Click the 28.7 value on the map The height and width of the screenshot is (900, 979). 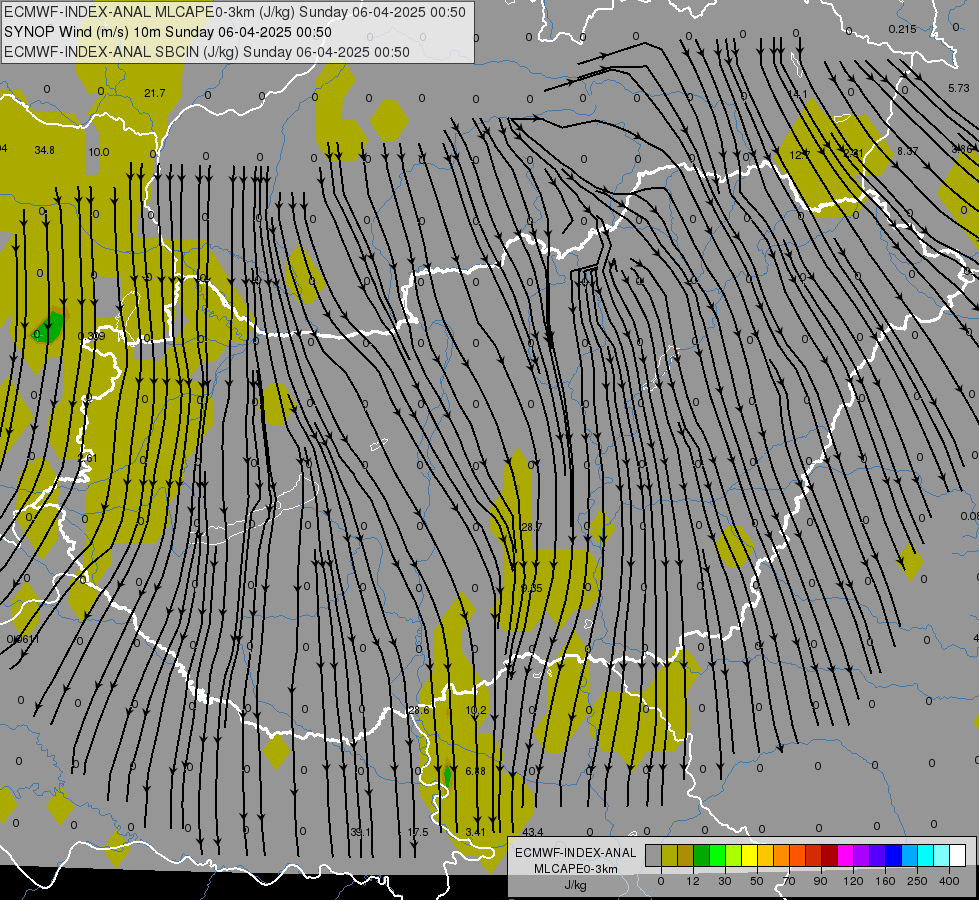click(x=531, y=527)
